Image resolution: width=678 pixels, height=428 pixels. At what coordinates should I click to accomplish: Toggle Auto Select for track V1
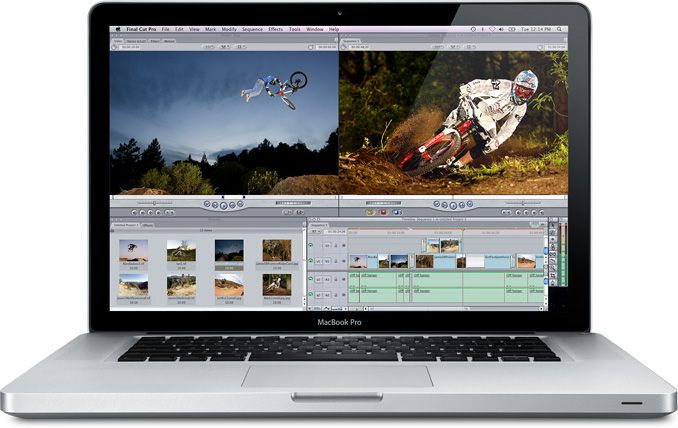(x=344, y=261)
